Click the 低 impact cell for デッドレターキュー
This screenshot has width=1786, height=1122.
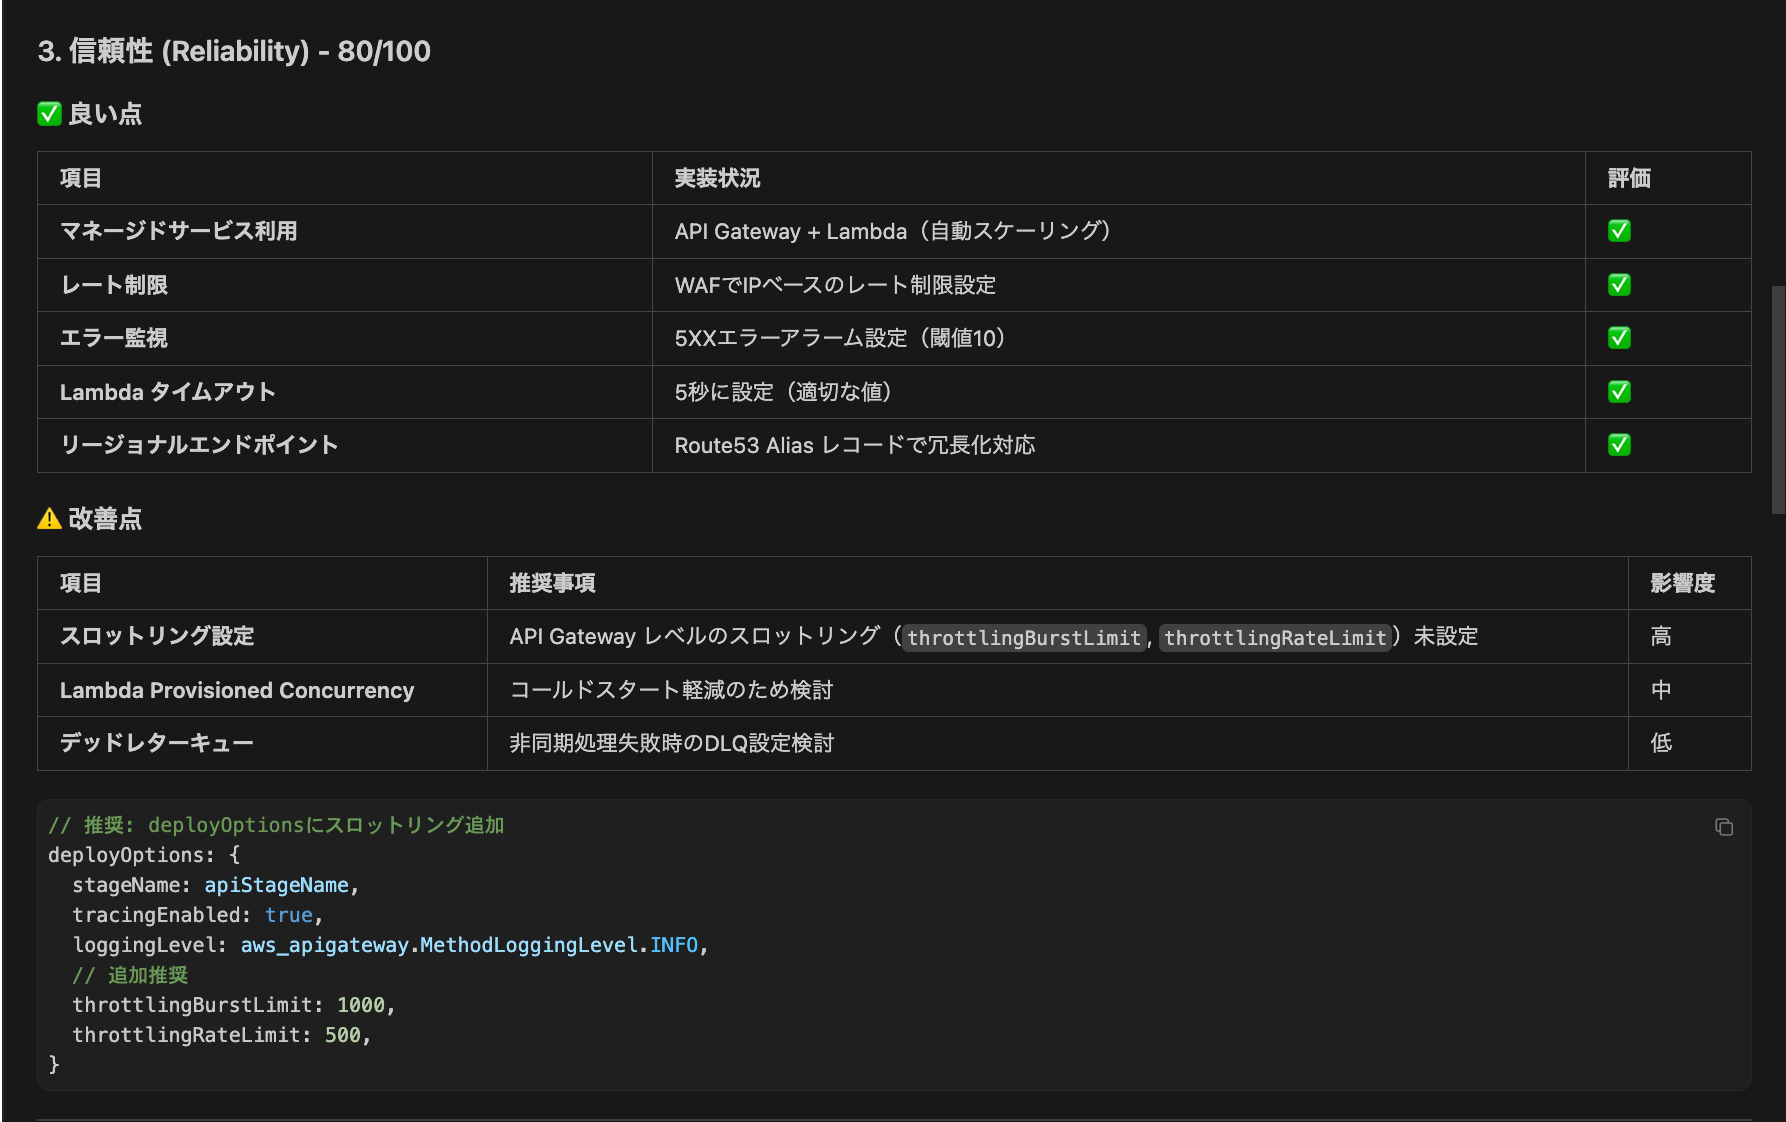pos(1660,743)
